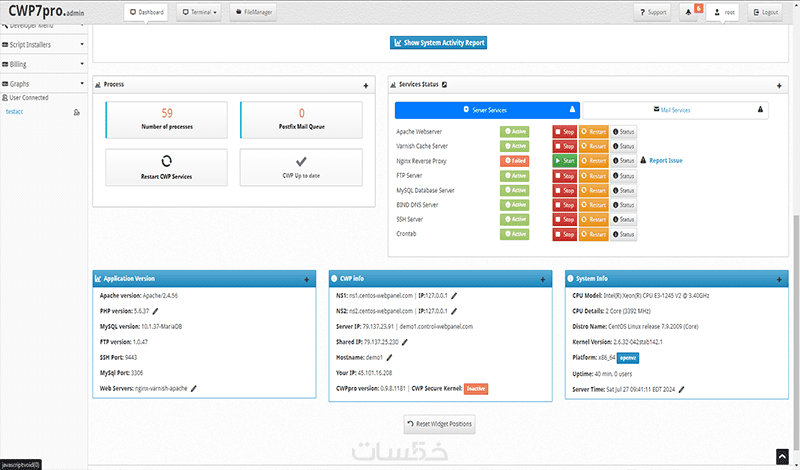Click the CWP7pro.admin logo
Viewport: 800px width, 470px height.
(46, 11)
